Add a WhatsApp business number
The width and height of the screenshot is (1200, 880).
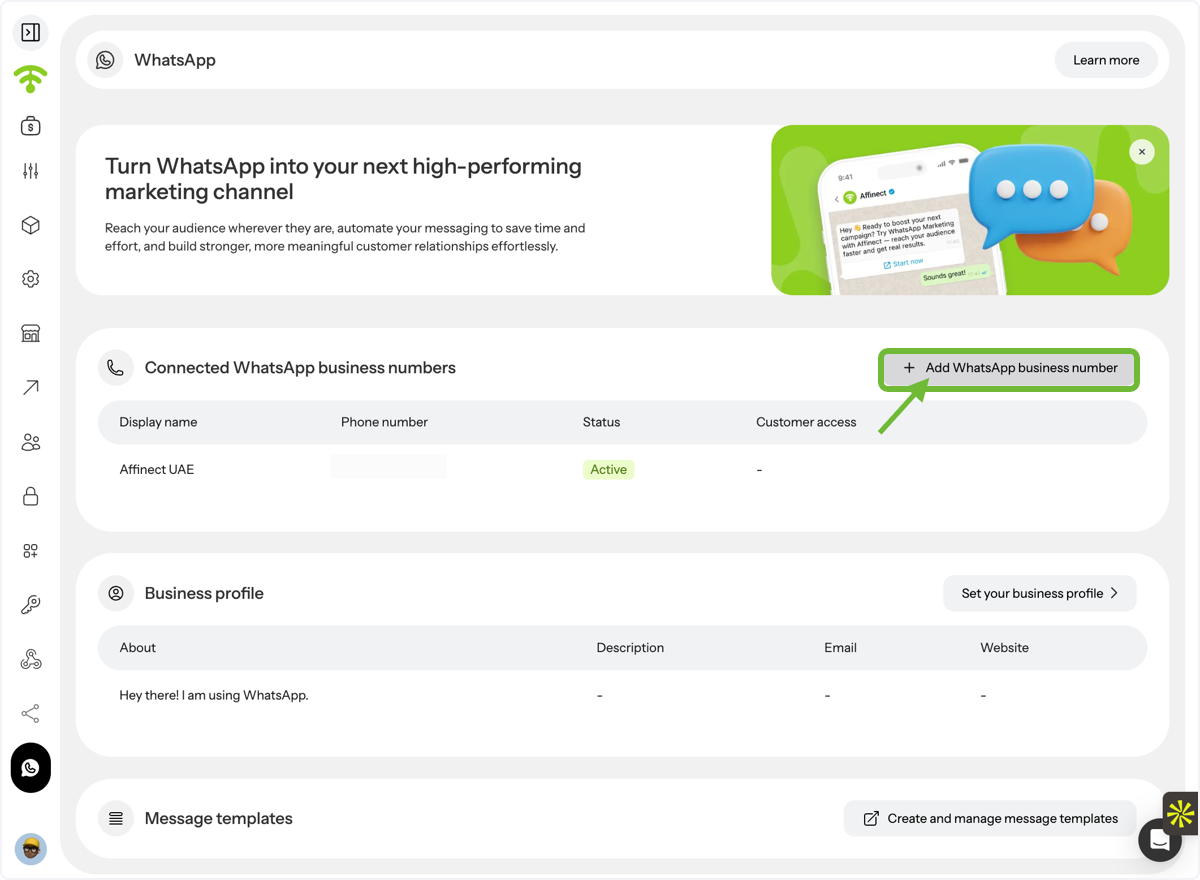coord(1009,368)
